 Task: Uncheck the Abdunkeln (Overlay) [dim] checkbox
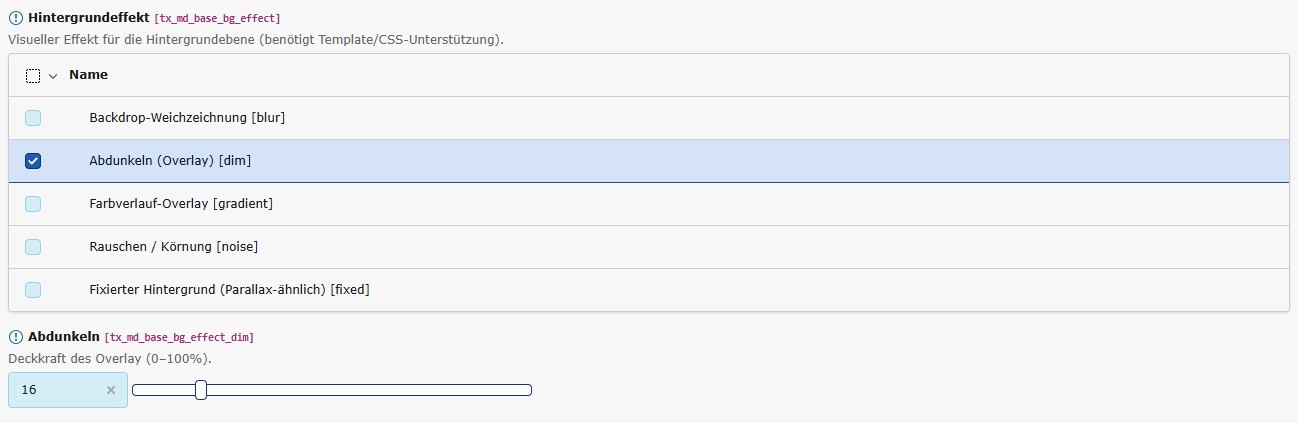pos(33,161)
